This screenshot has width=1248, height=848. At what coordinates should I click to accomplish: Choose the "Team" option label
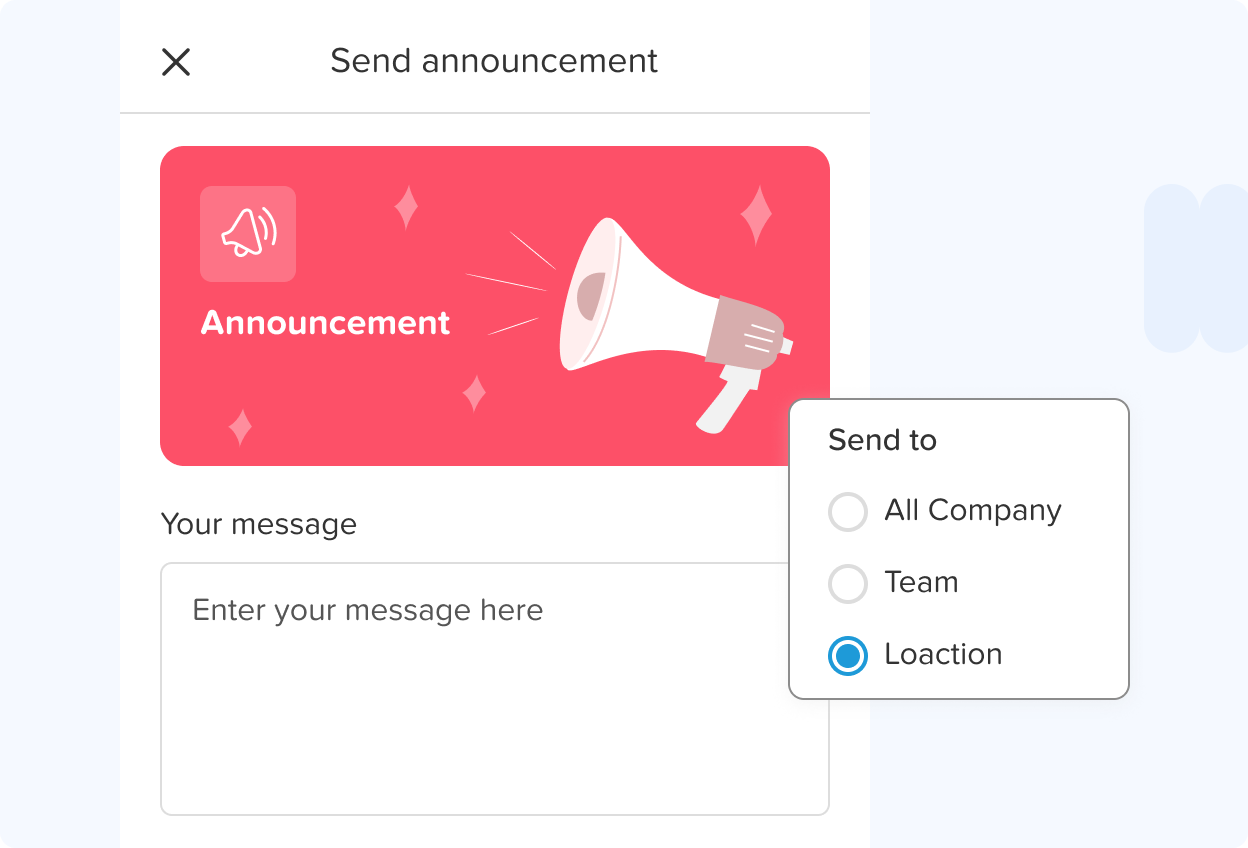coord(921,583)
